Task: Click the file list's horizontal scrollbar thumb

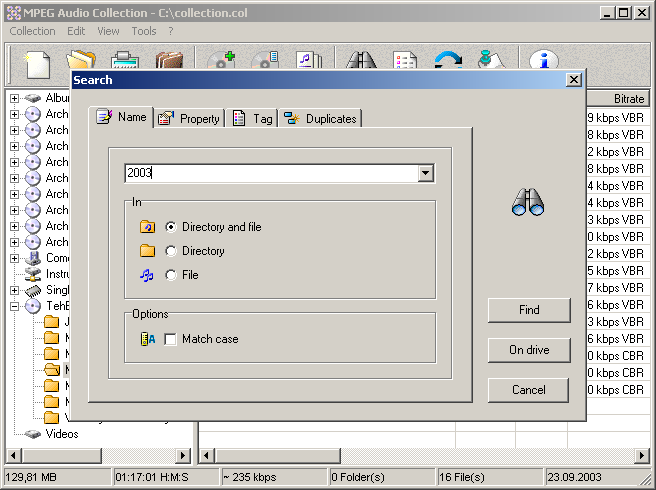Action: point(277,455)
